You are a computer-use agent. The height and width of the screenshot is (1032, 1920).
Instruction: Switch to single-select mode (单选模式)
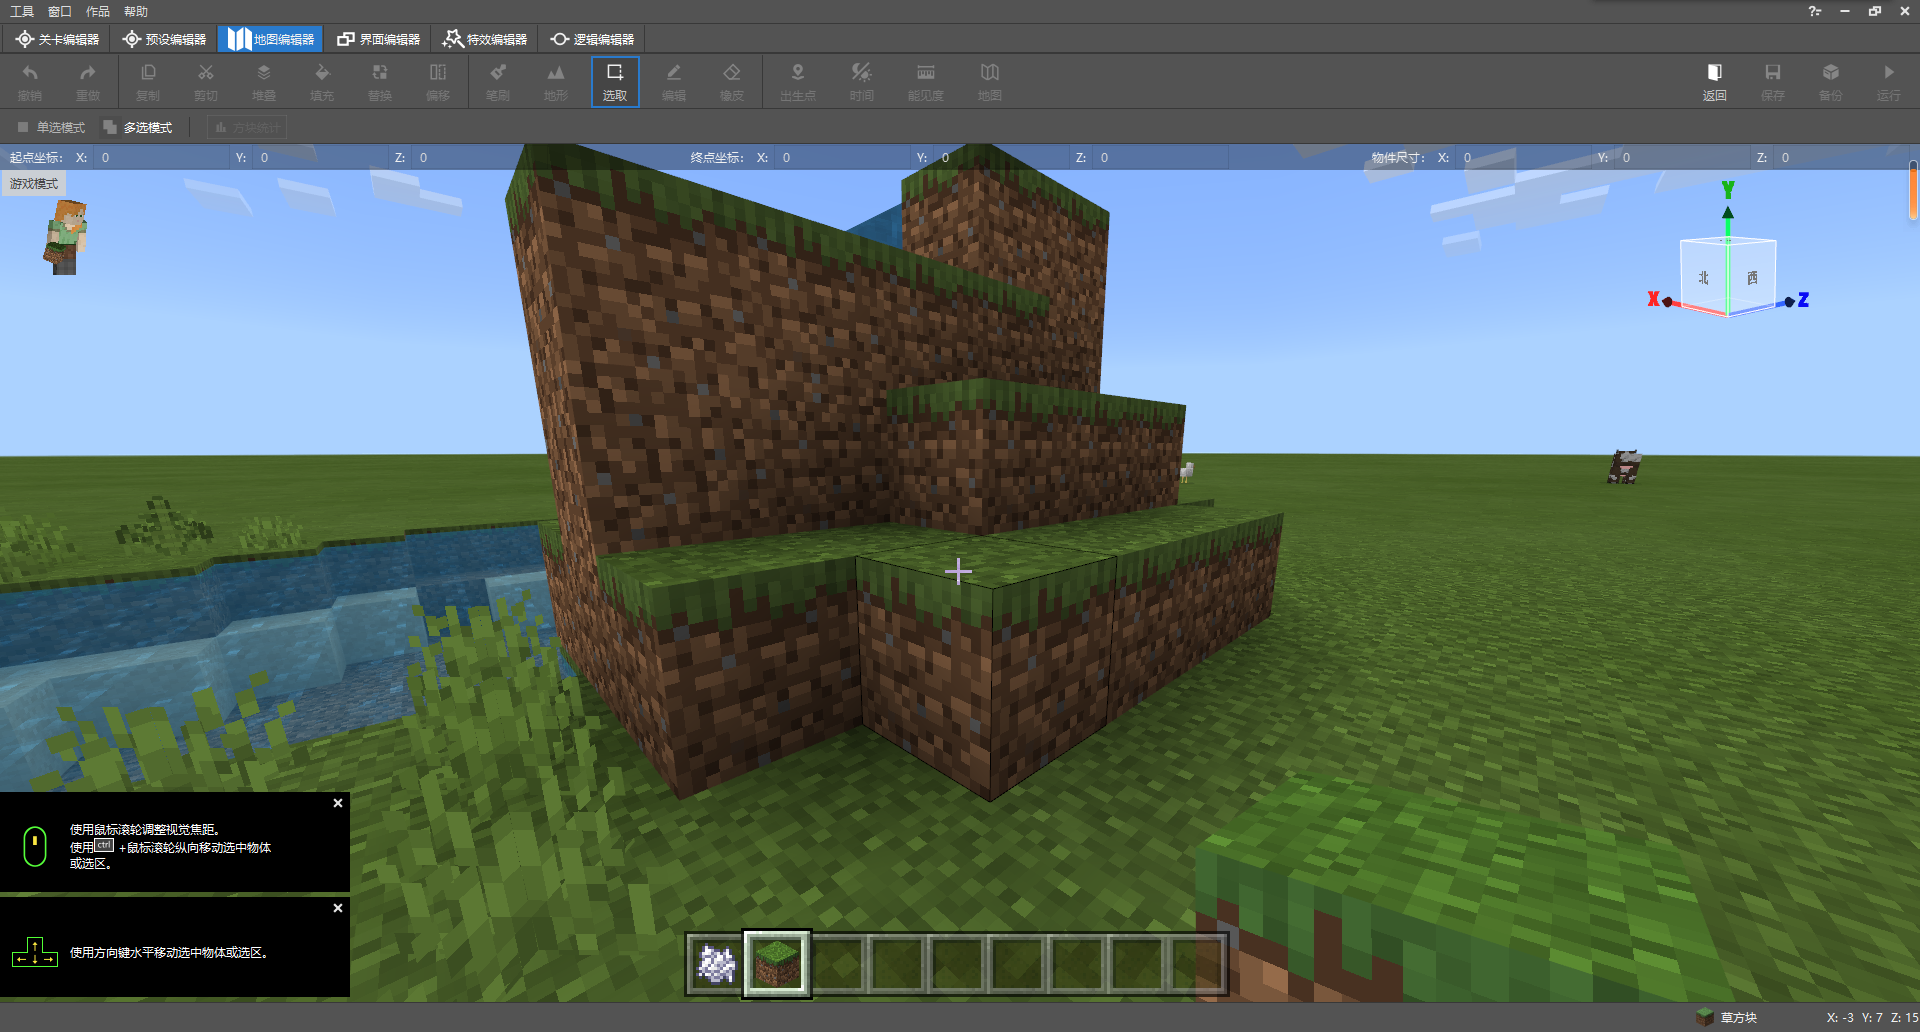(52, 128)
